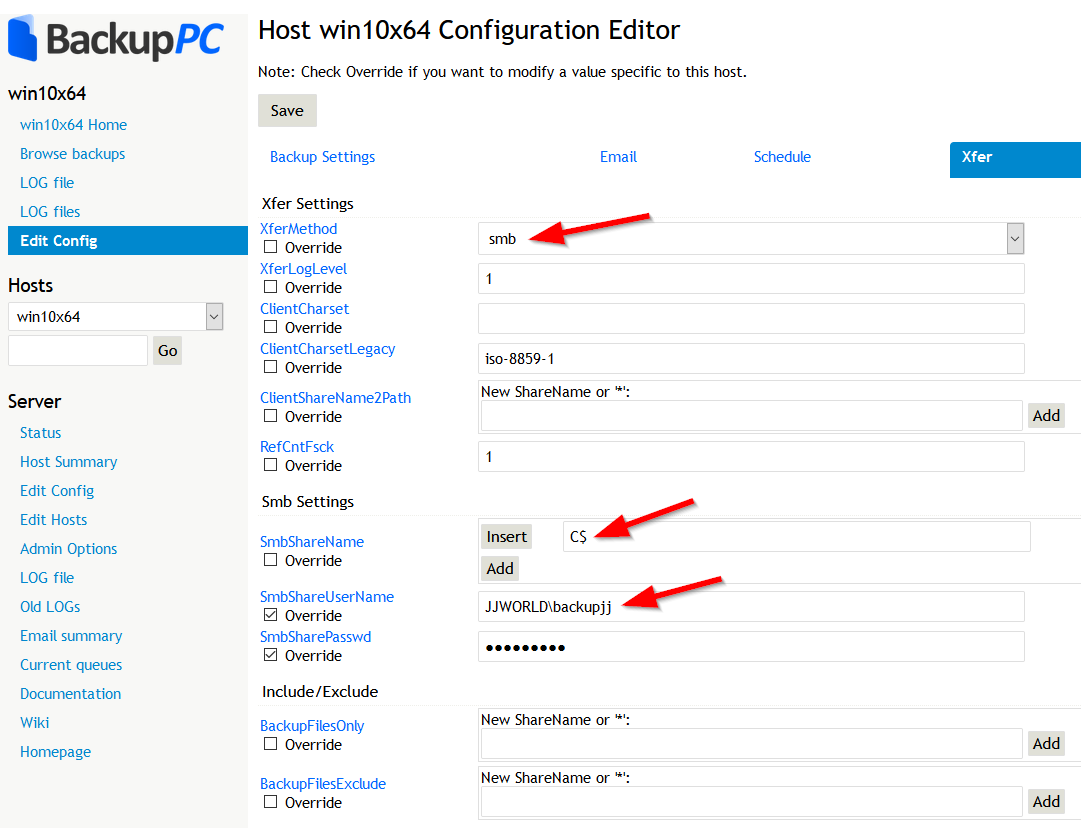This screenshot has width=1081, height=828.
Task: Switch to the Backup Settings tab
Action: (322, 157)
